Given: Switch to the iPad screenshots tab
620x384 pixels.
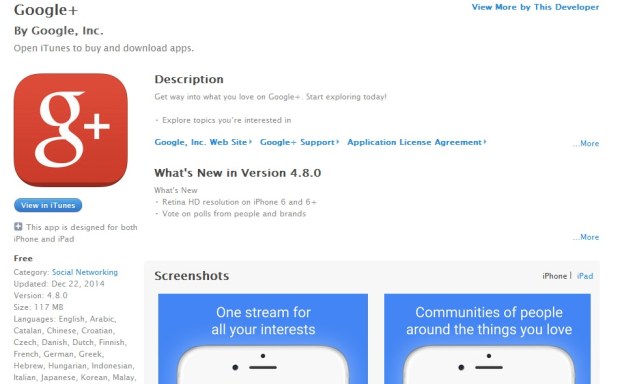Looking at the screenshot, I should [585, 276].
